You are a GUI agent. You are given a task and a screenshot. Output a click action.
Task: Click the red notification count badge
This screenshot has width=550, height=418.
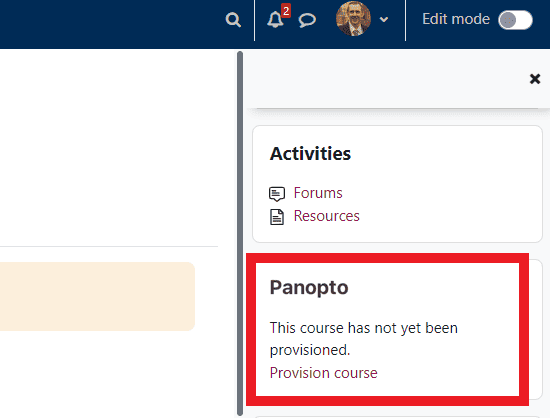[286, 11]
